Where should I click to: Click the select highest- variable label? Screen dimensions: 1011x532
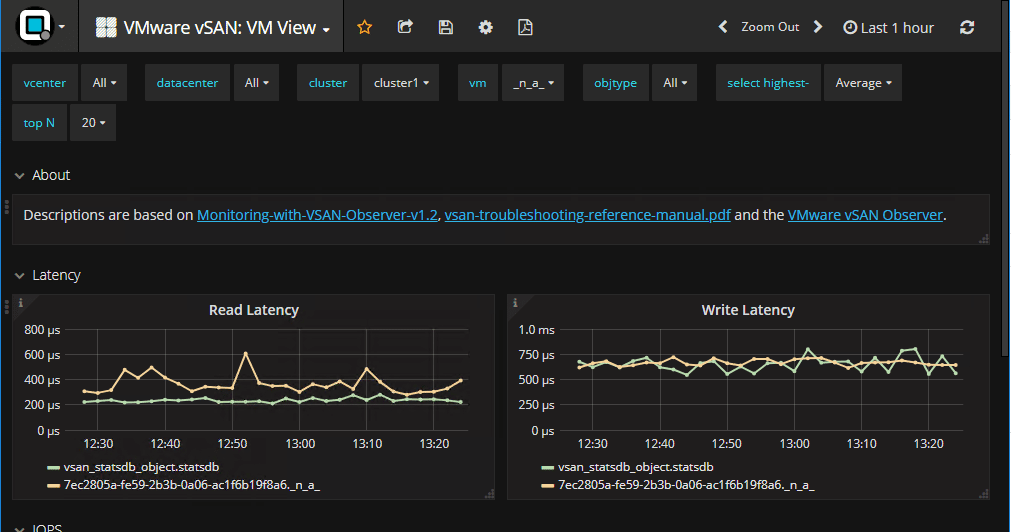768,83
